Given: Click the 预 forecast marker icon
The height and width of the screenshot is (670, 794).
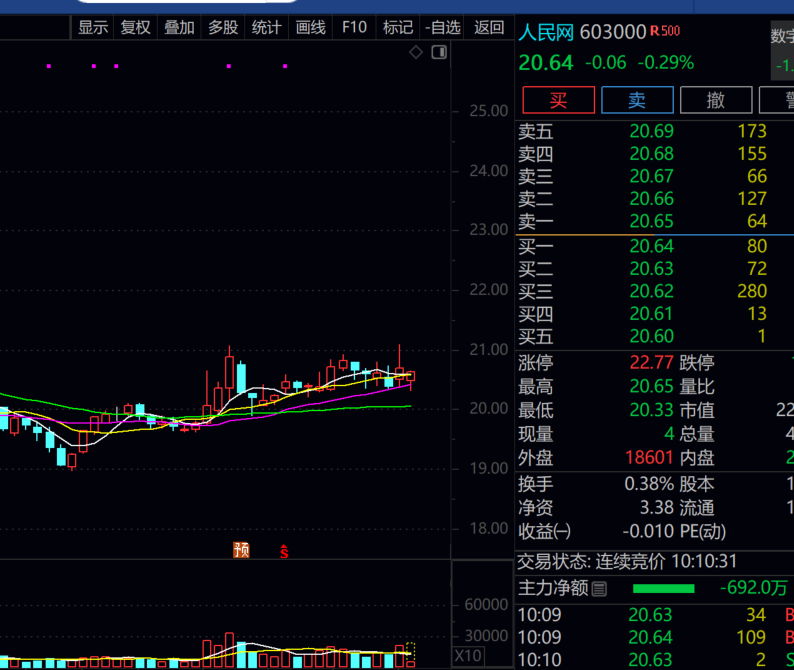Looking at the screenshot, I should click(x=241, y=549).
